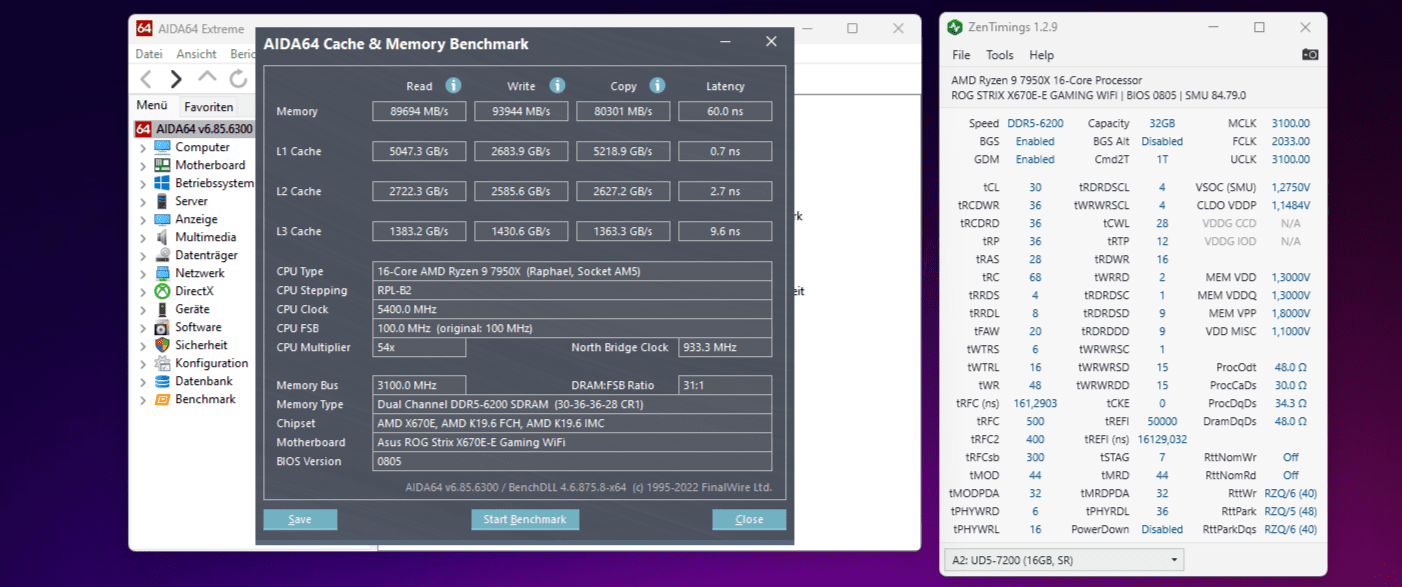1402x587 pixels.
Task: Click the DDR5-6200 speed value in ZenTimings
Action: tap(1035, 124)
